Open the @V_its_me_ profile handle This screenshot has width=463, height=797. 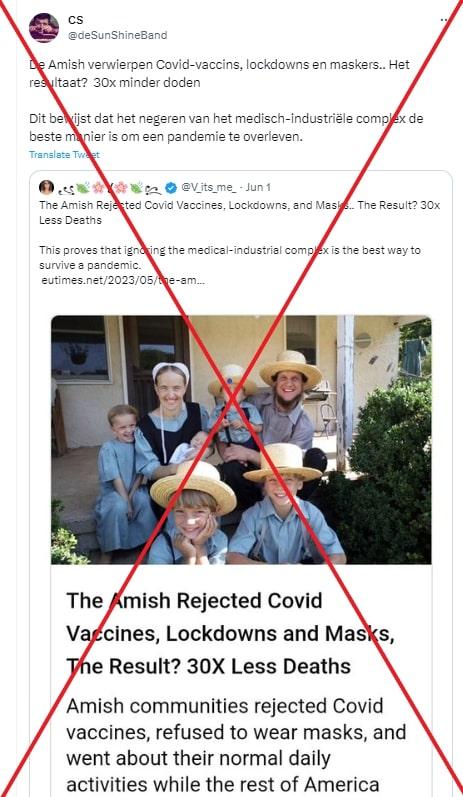pyautogui.click(x=208, y=187)
